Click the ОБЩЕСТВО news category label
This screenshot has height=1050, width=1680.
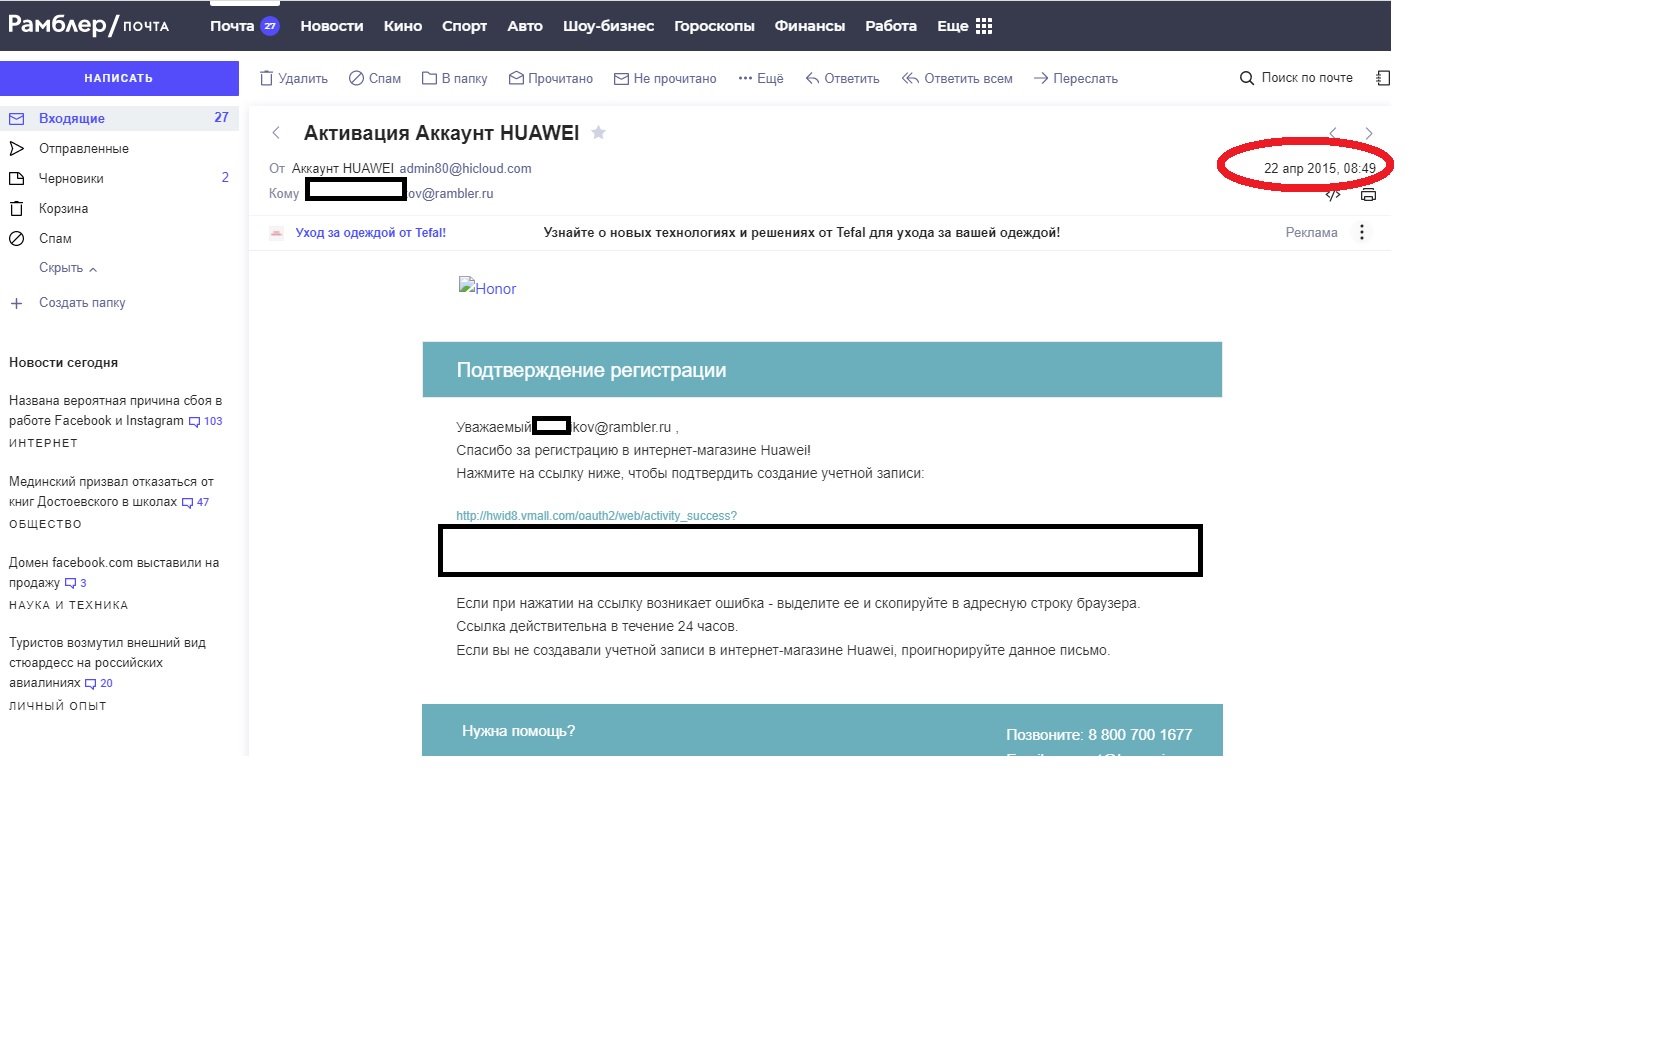click(x=45, y=524)
